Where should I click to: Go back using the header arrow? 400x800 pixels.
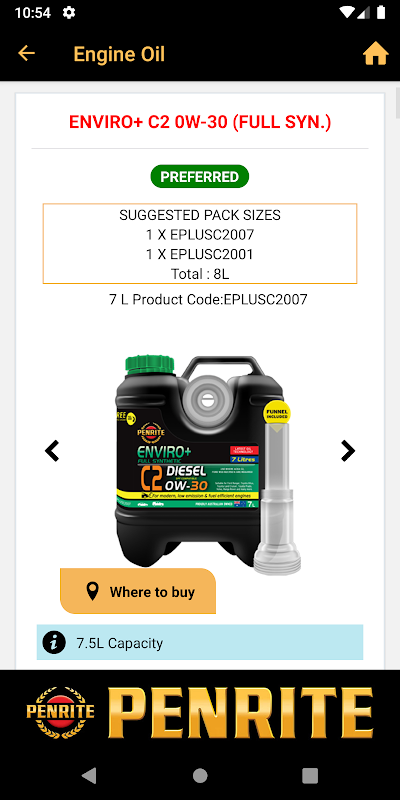point(26,53)
